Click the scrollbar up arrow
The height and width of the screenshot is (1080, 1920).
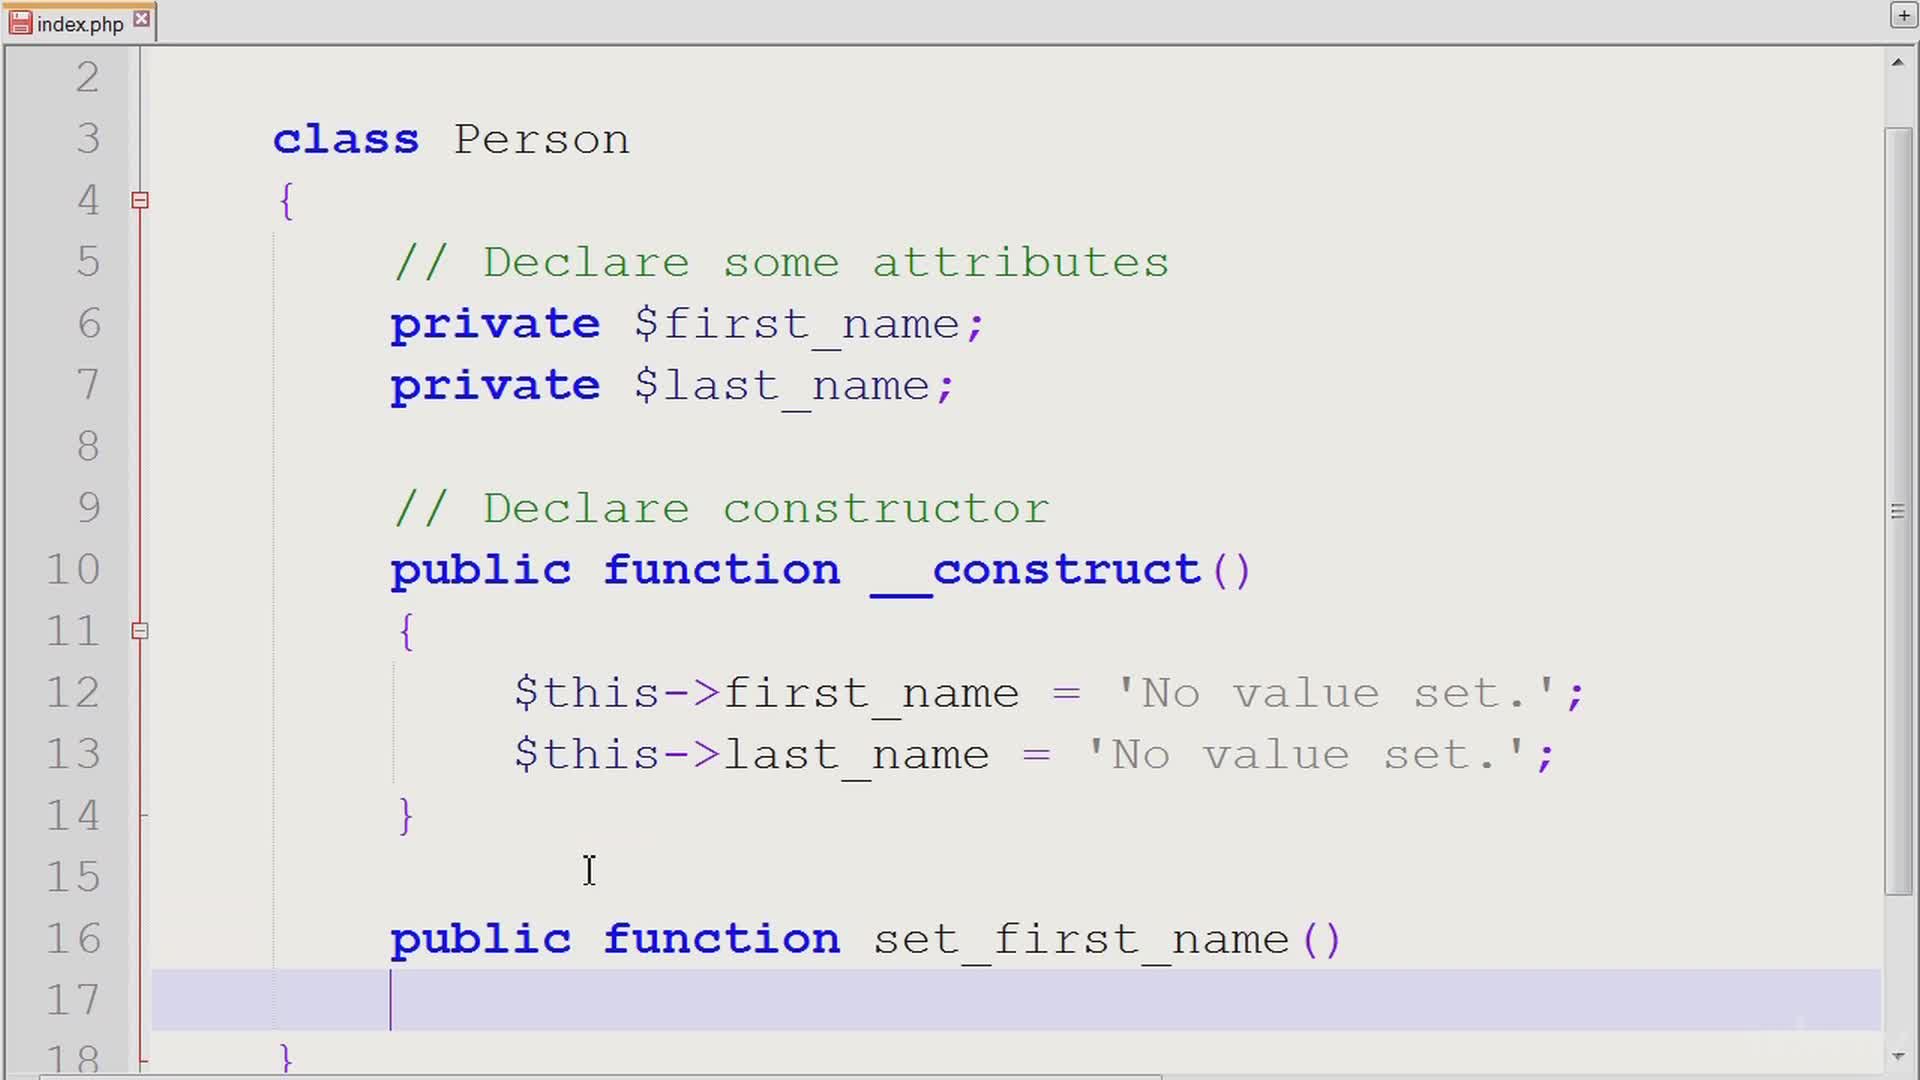pos(1897,62)
